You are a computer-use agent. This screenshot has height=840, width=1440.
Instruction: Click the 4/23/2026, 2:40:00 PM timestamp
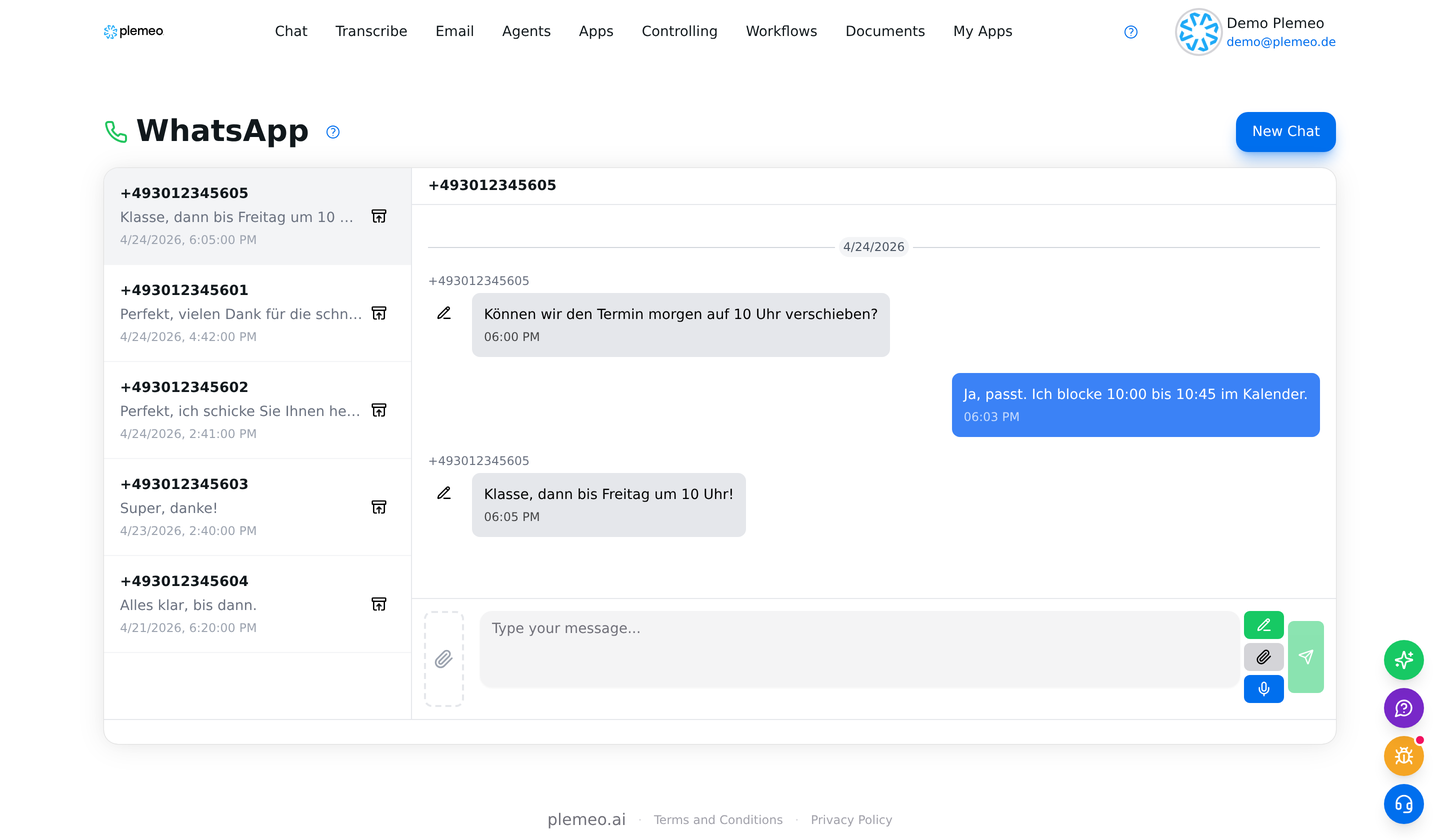(x=188, y=531)
